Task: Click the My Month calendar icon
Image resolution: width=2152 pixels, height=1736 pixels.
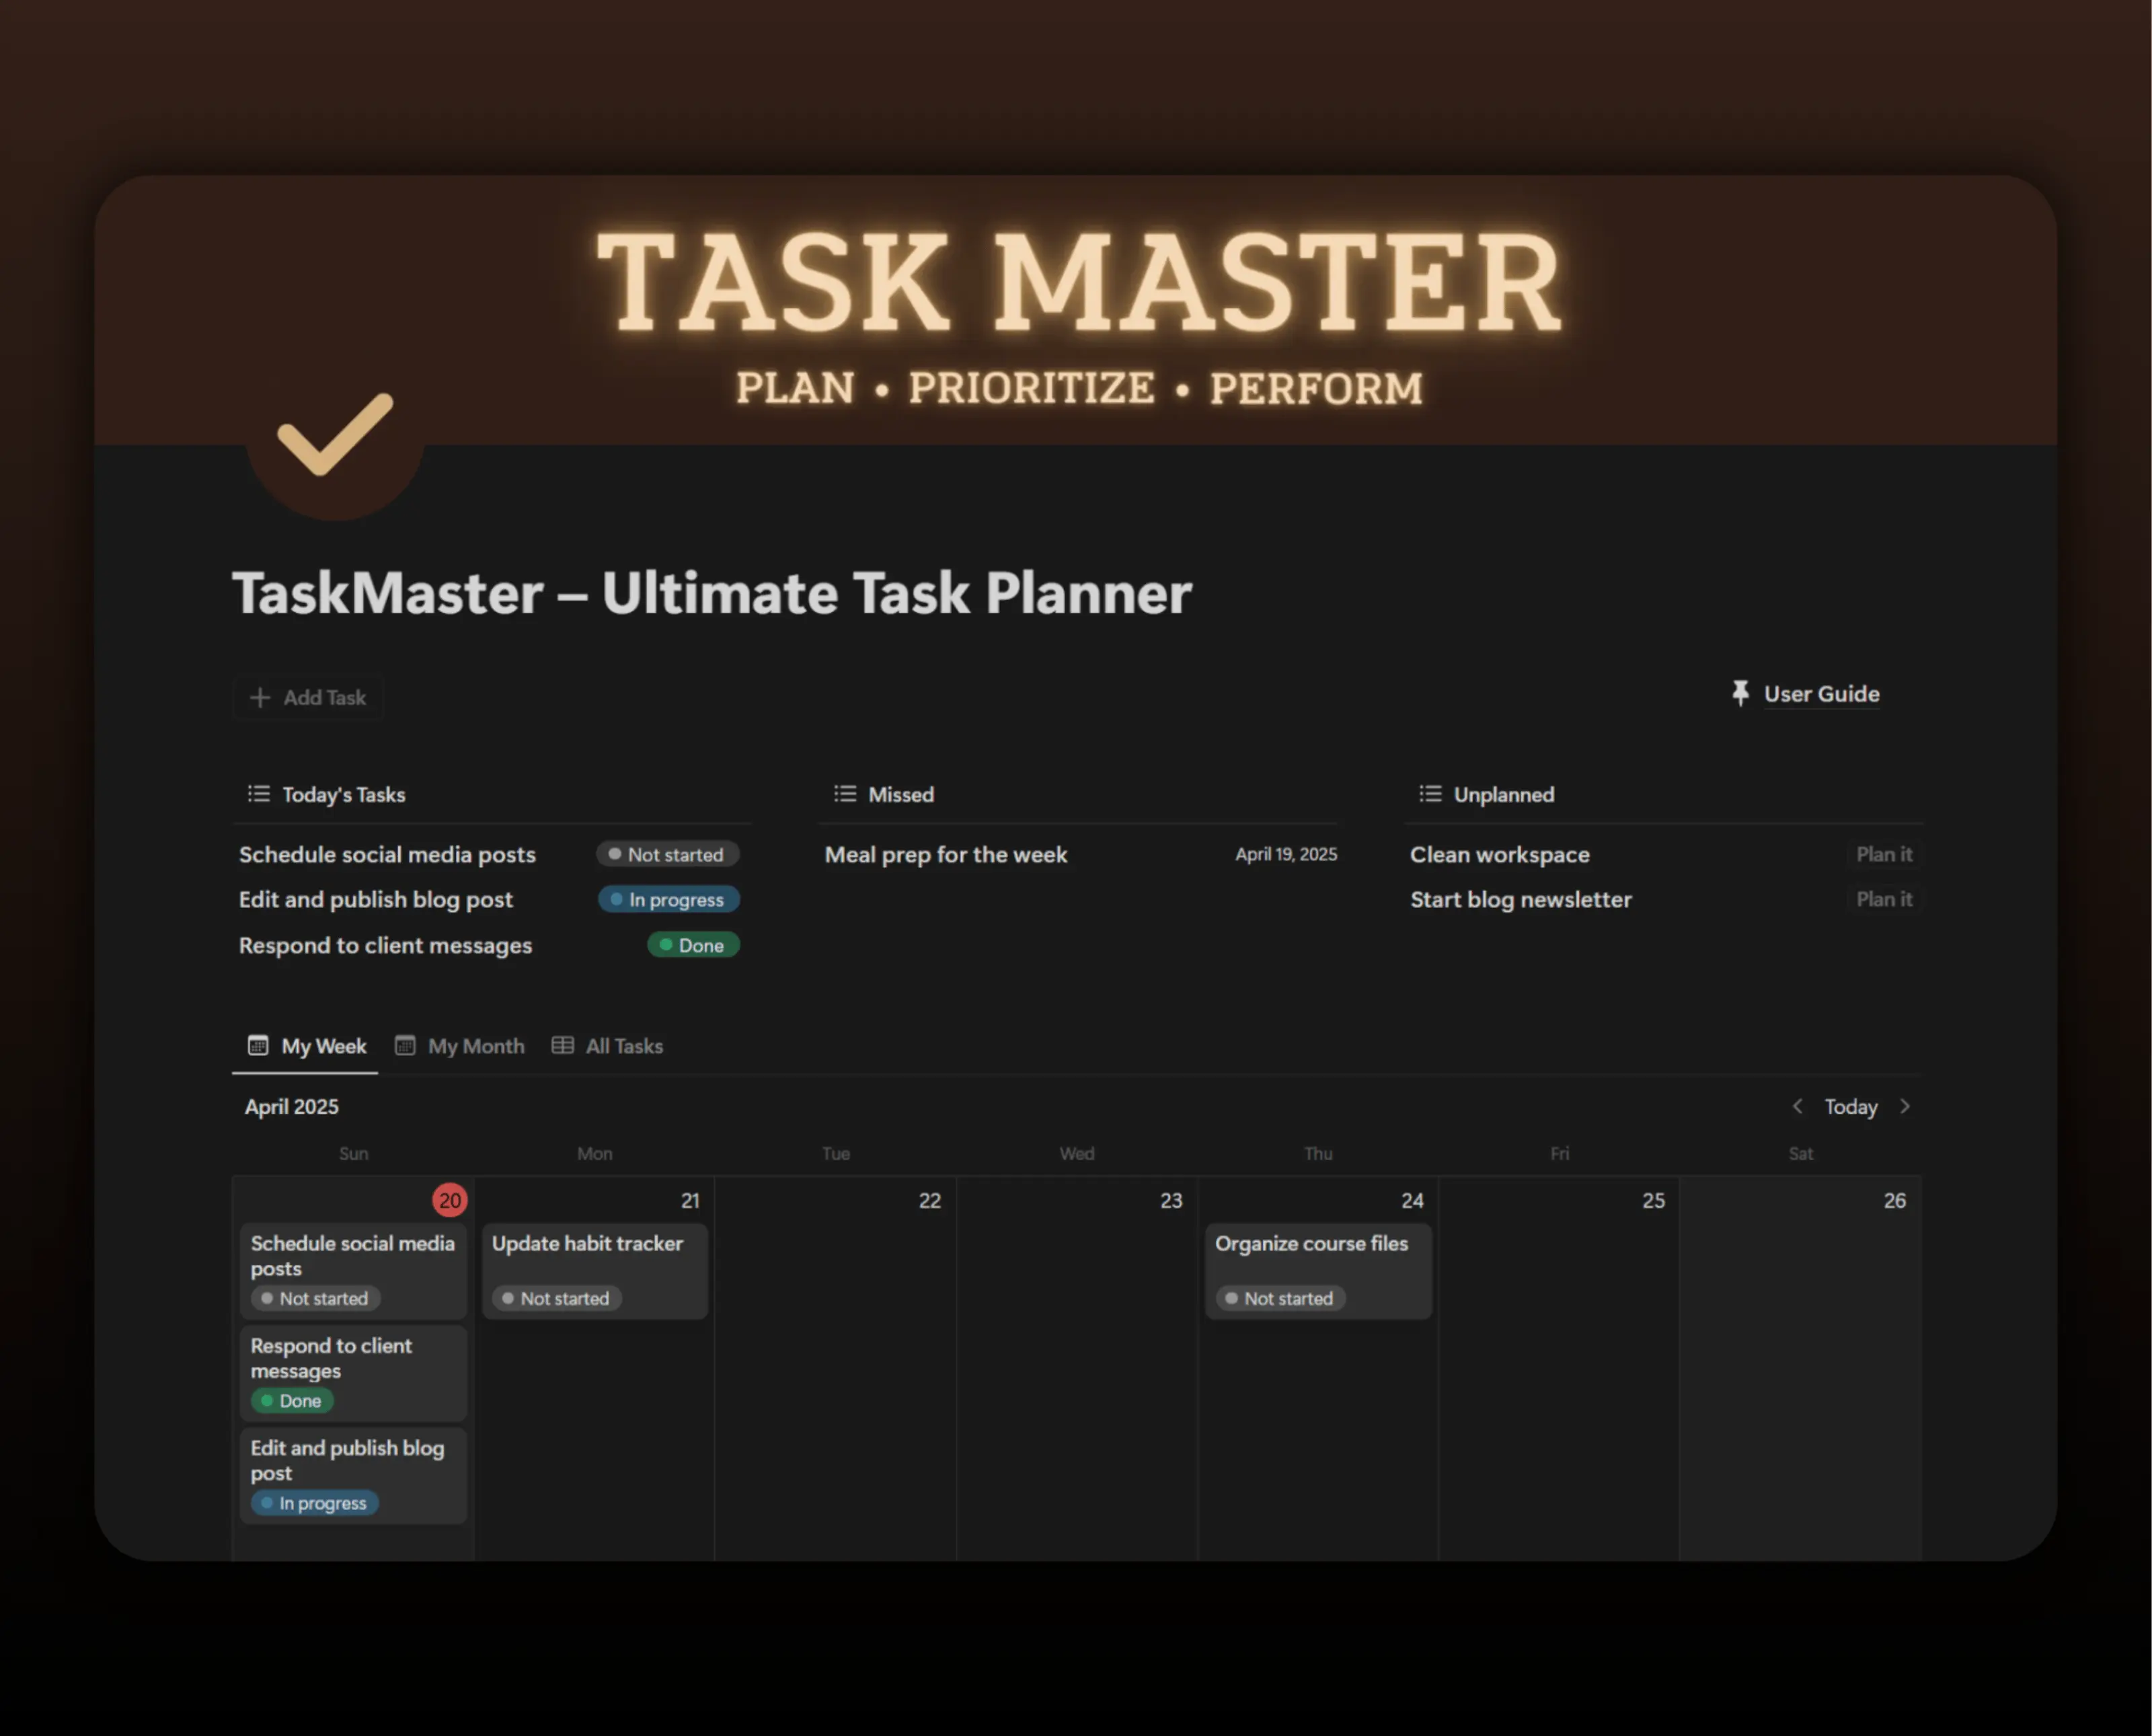Action: pyautogui.click(x=405, y=1045)
